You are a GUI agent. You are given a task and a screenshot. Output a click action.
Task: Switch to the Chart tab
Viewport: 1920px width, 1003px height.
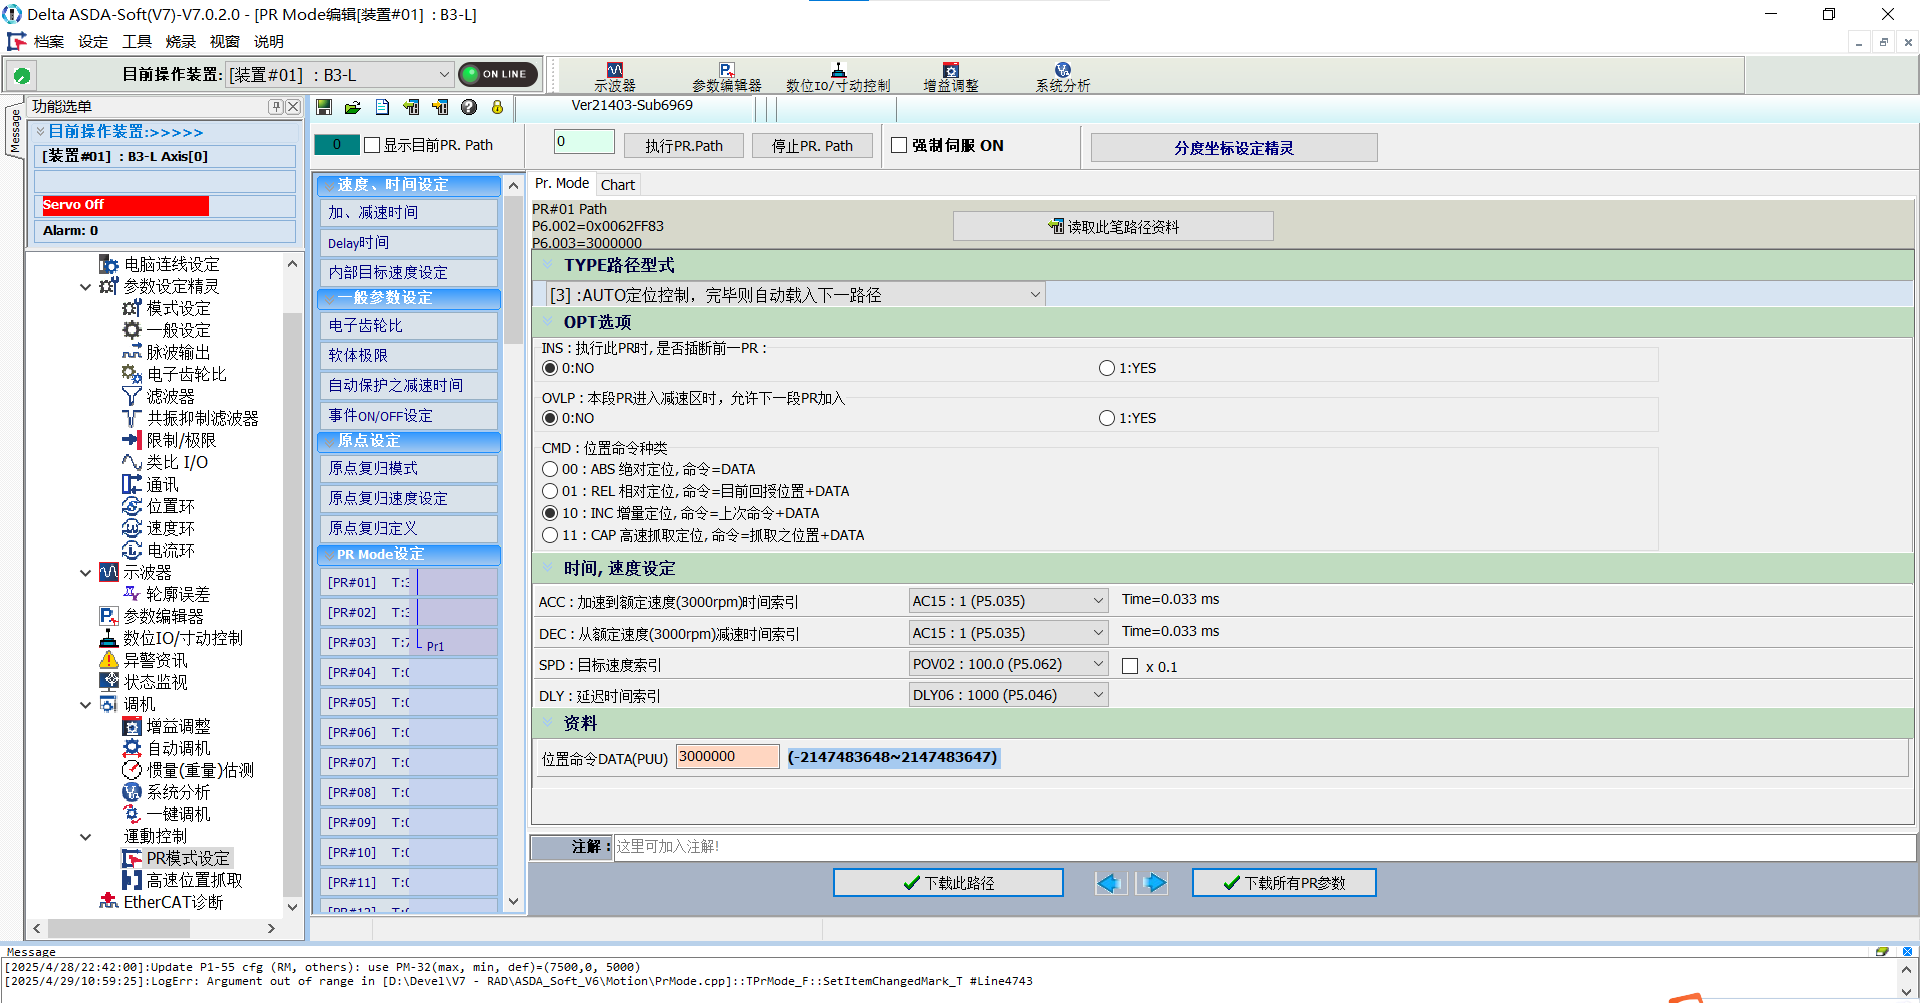click(617, 184)
